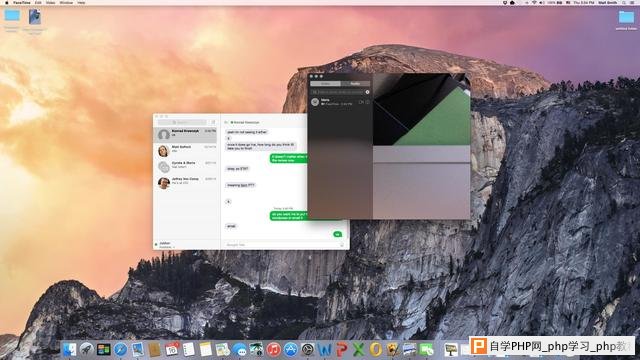Open System Preferences from the dock
The image size is (640, 360).
pyautogui.click(x=308, y=349)
